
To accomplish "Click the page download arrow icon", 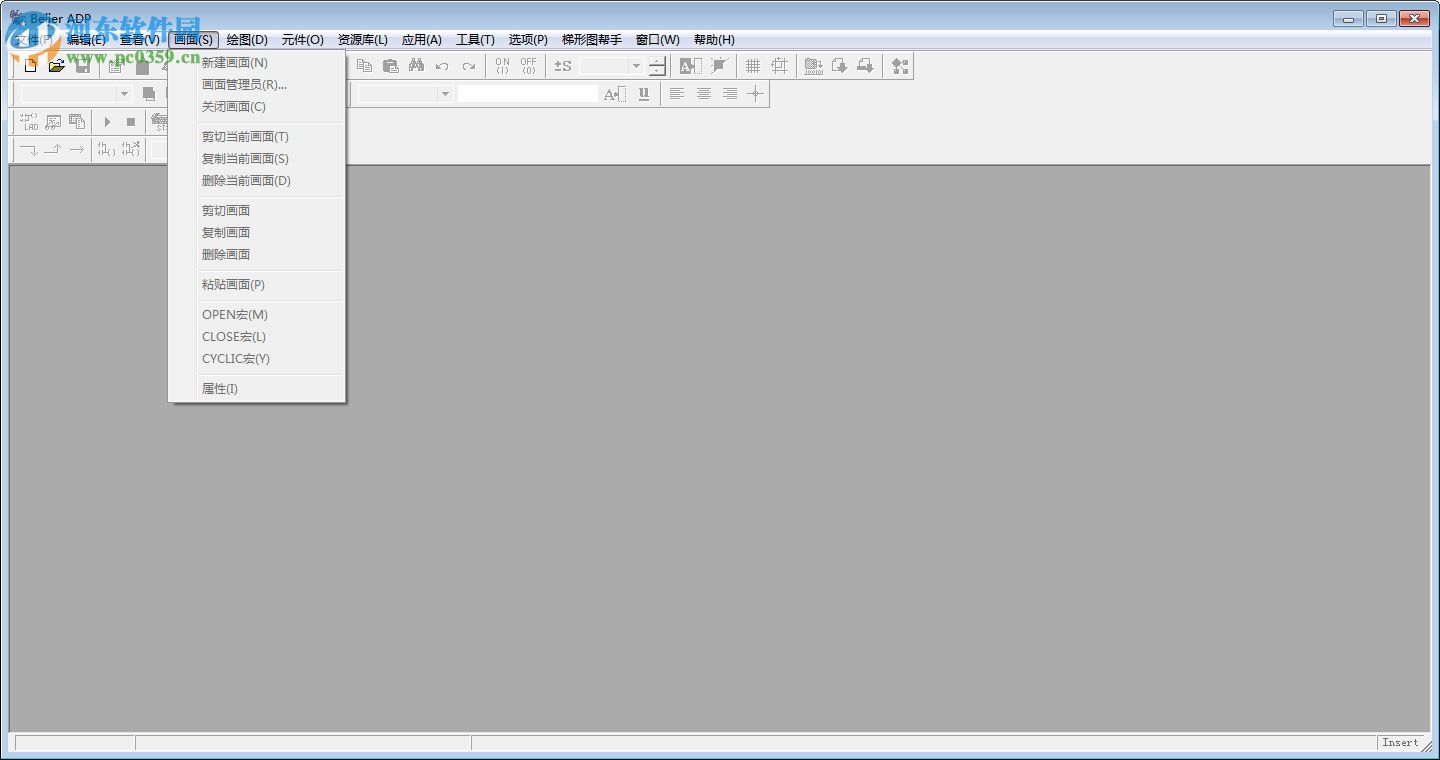I will pos(840,66).
